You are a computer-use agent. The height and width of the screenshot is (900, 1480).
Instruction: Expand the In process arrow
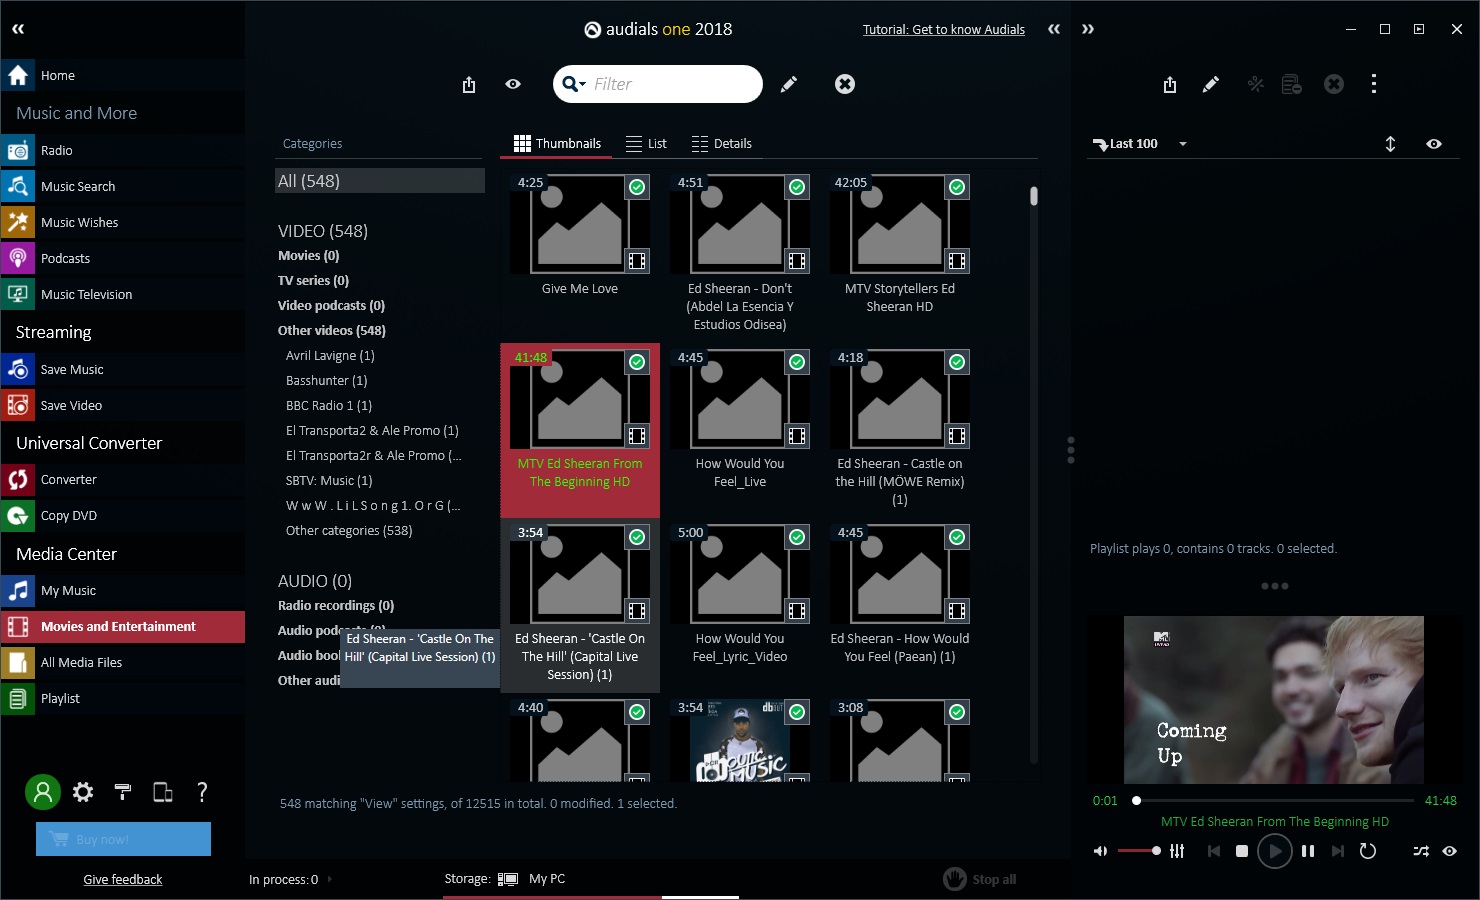(330, 880)
